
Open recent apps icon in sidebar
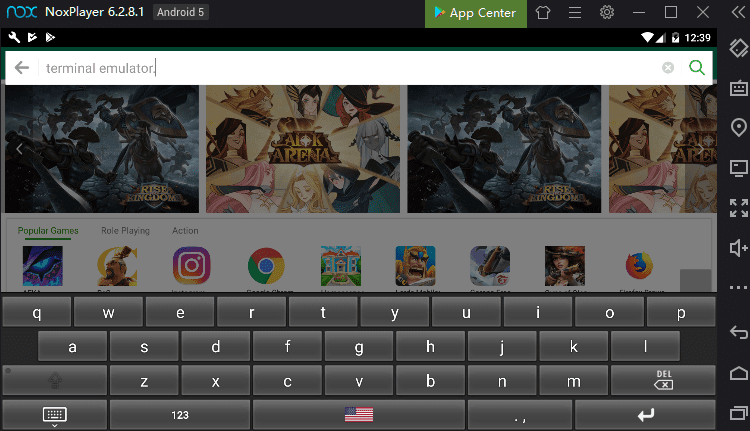739,412
